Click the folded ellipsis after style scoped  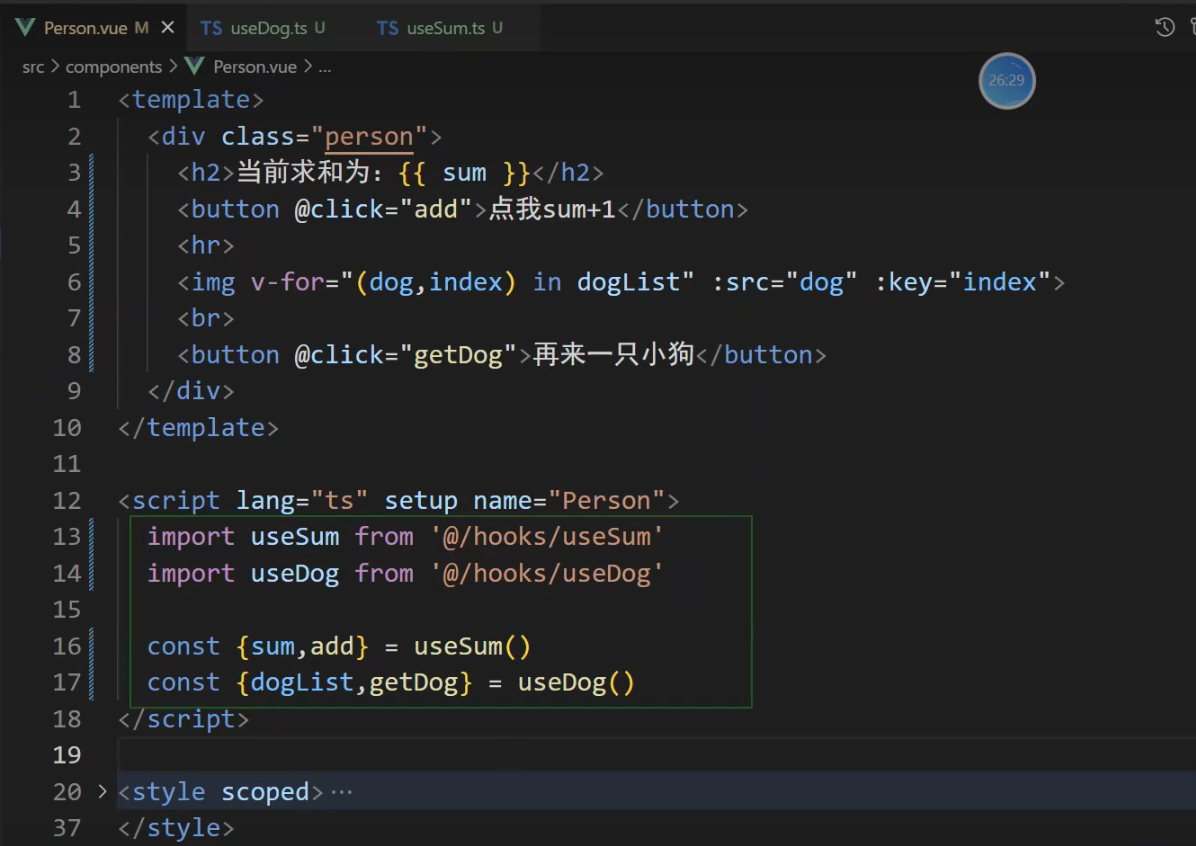pos(342,792)
